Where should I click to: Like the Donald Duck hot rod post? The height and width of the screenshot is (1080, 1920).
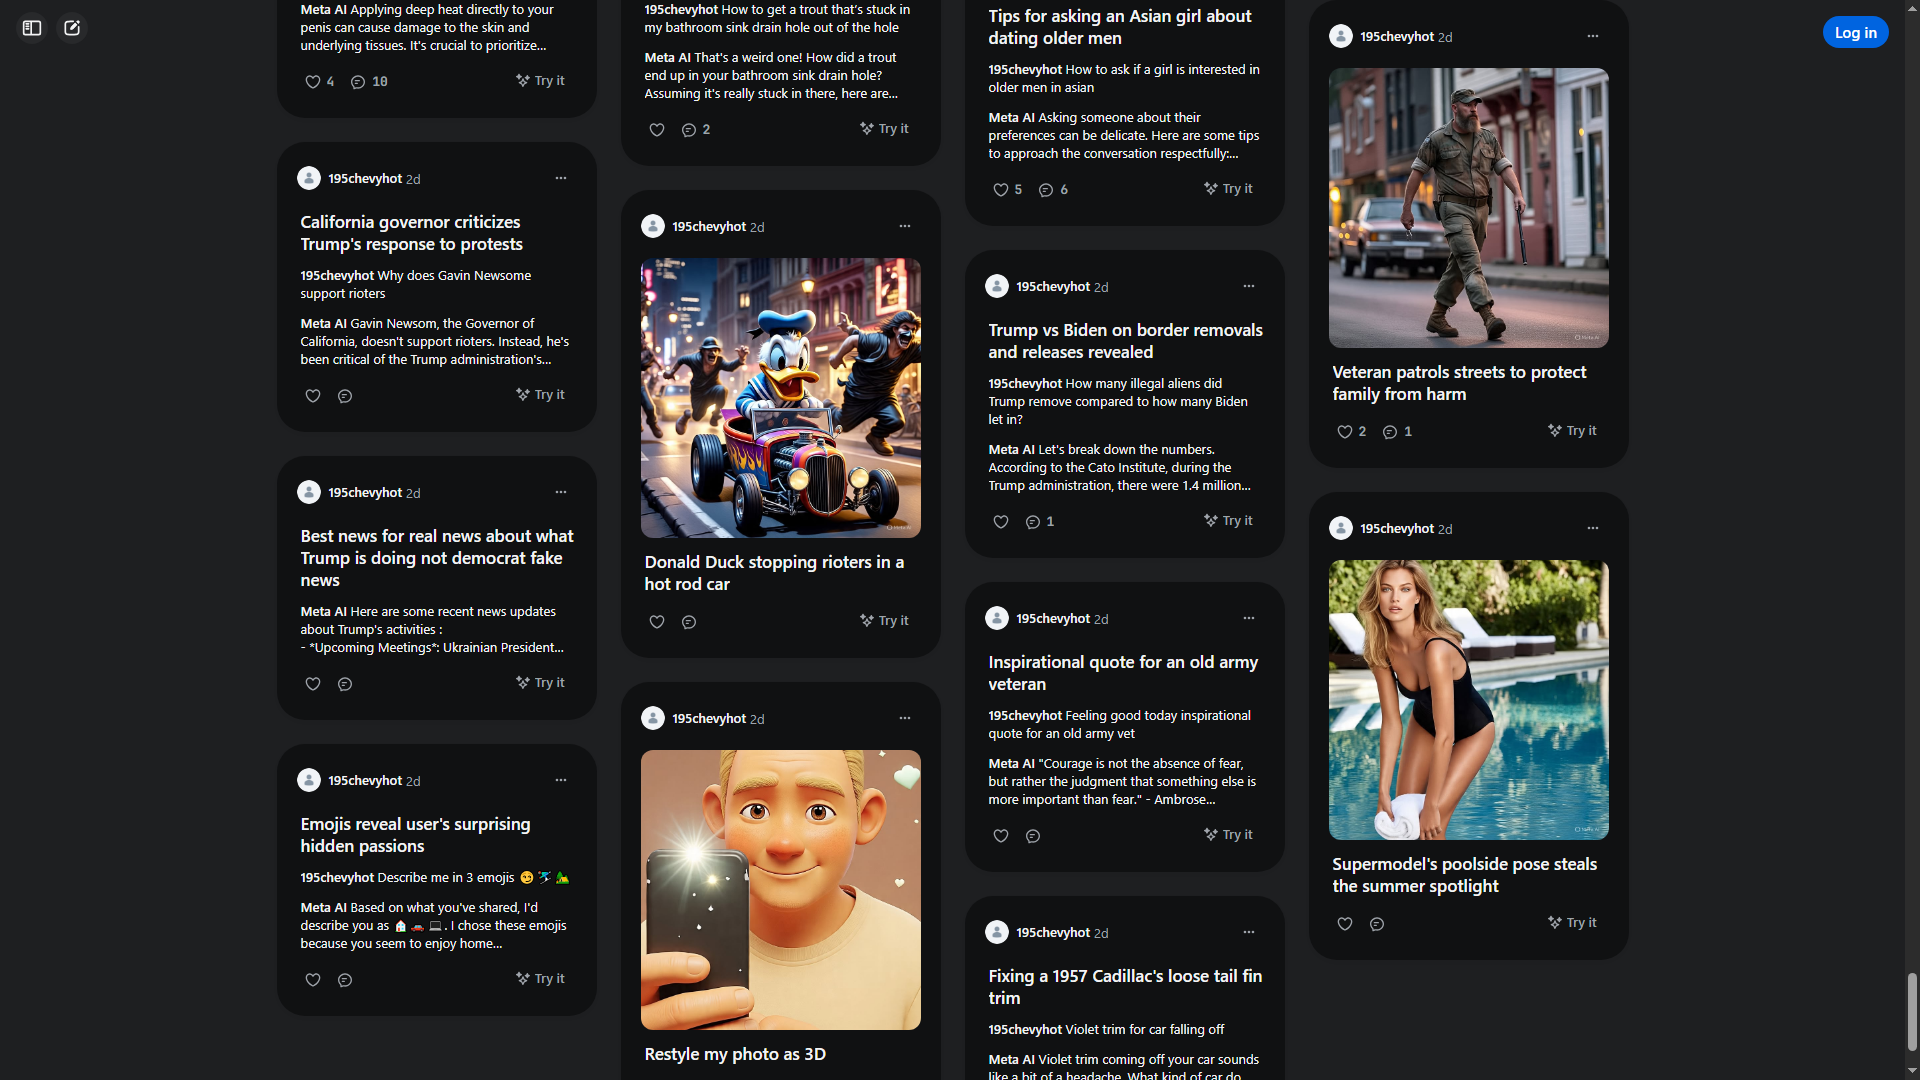(657, 622)
